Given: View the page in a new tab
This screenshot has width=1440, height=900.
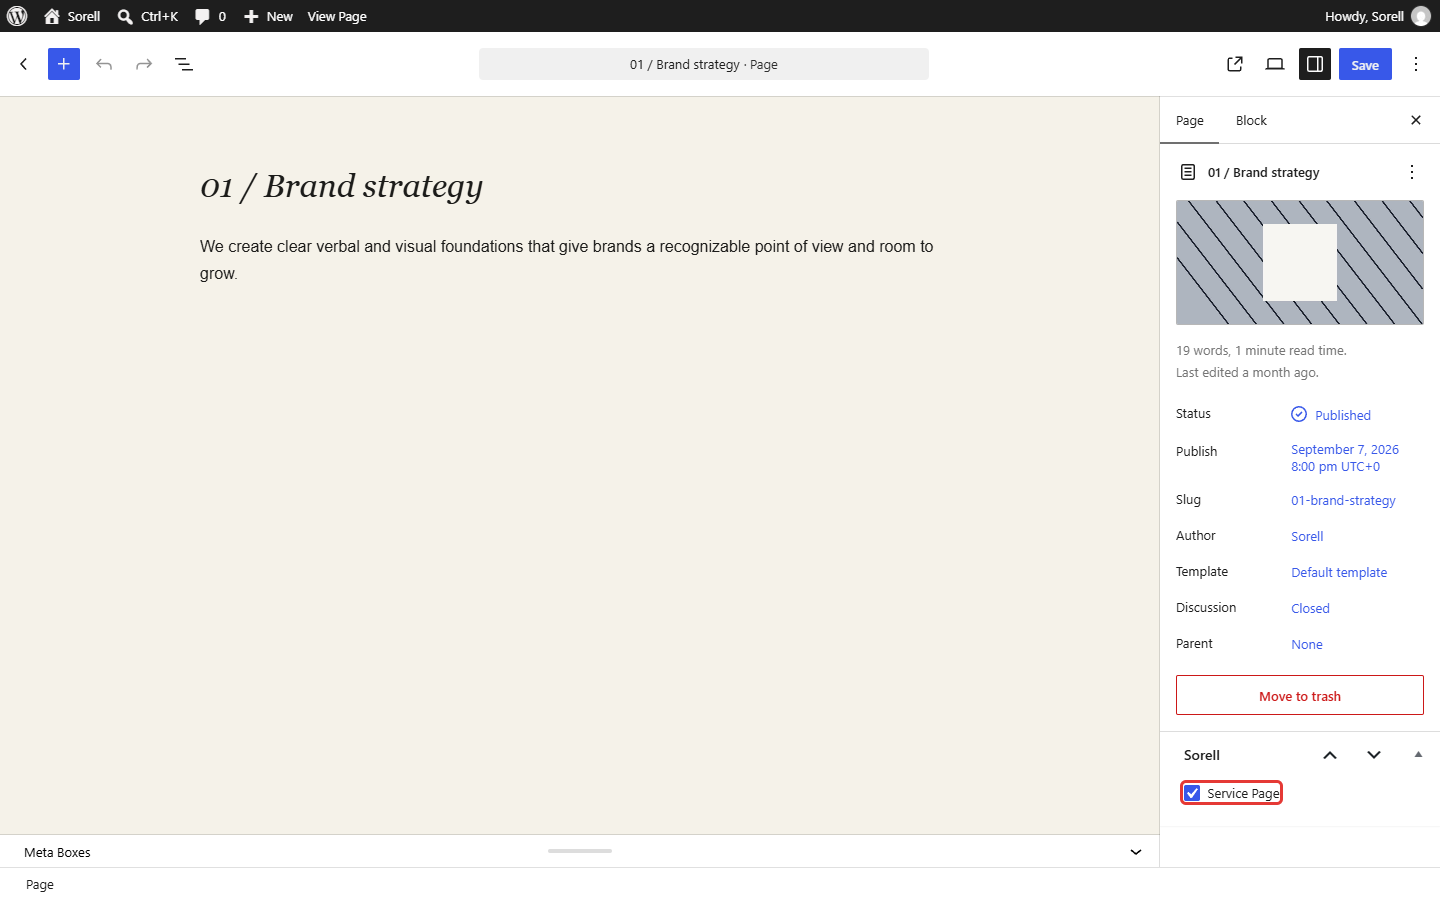Looking at the screenshot, I should pos(1235,64).
